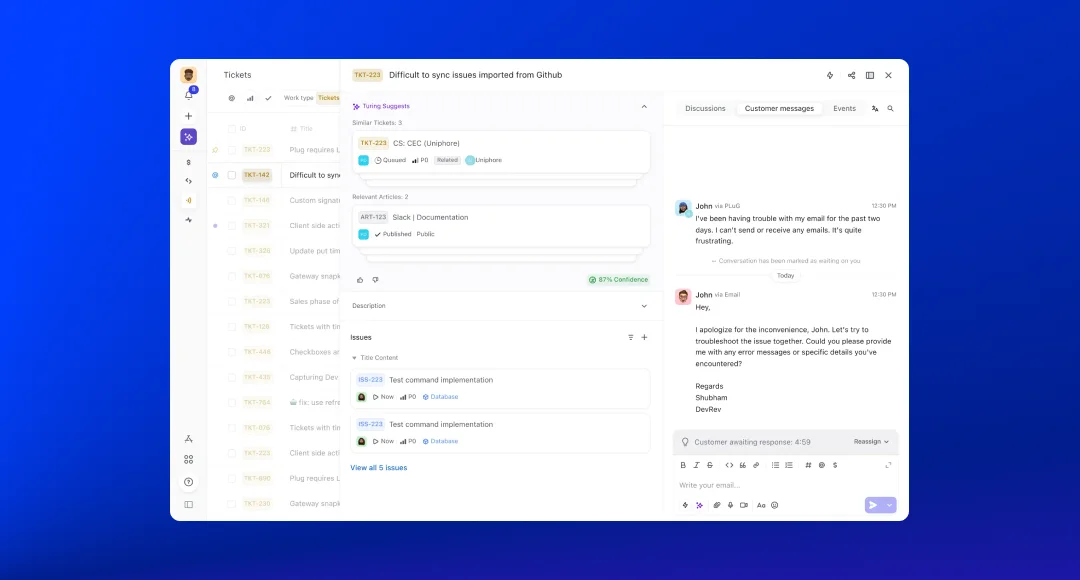Tick the checkbox for TKT-321 row

[x=231, y=226]
